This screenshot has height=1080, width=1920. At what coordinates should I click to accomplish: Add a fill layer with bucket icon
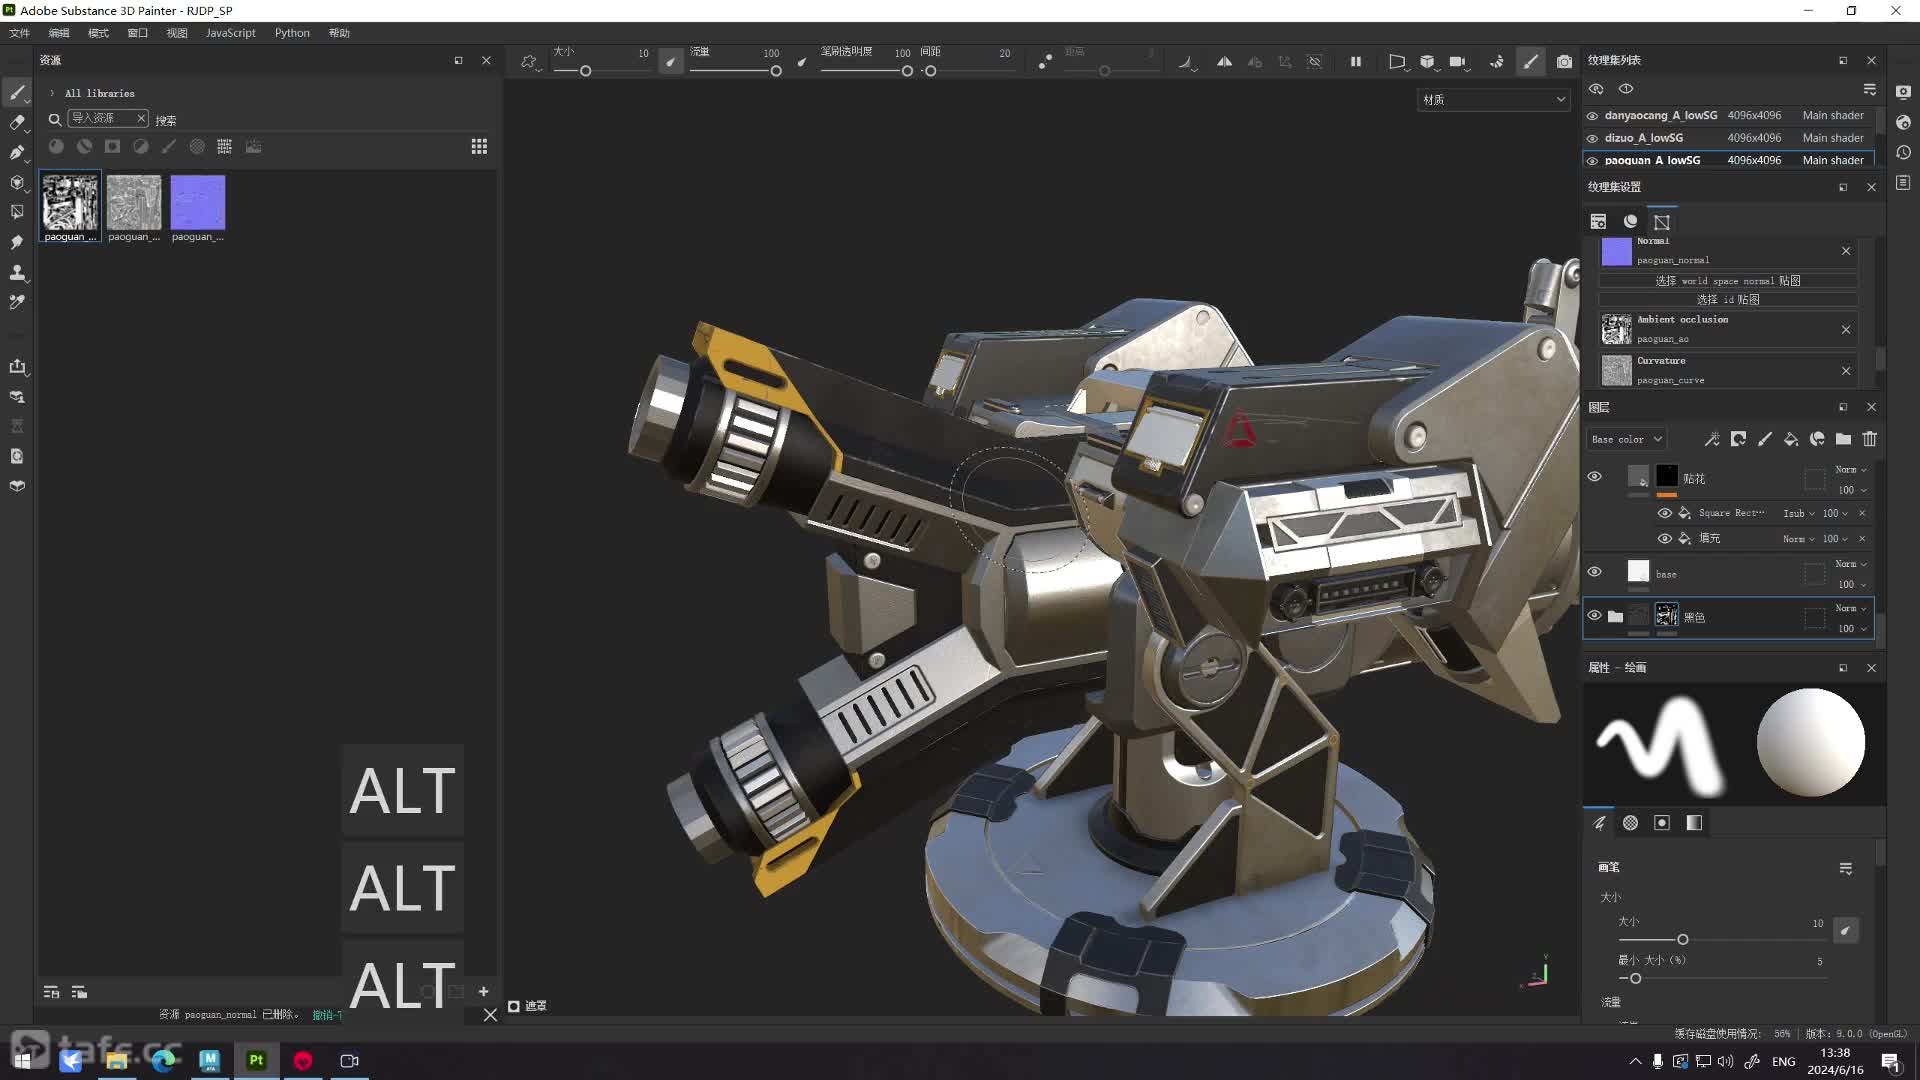point(1791,439)
